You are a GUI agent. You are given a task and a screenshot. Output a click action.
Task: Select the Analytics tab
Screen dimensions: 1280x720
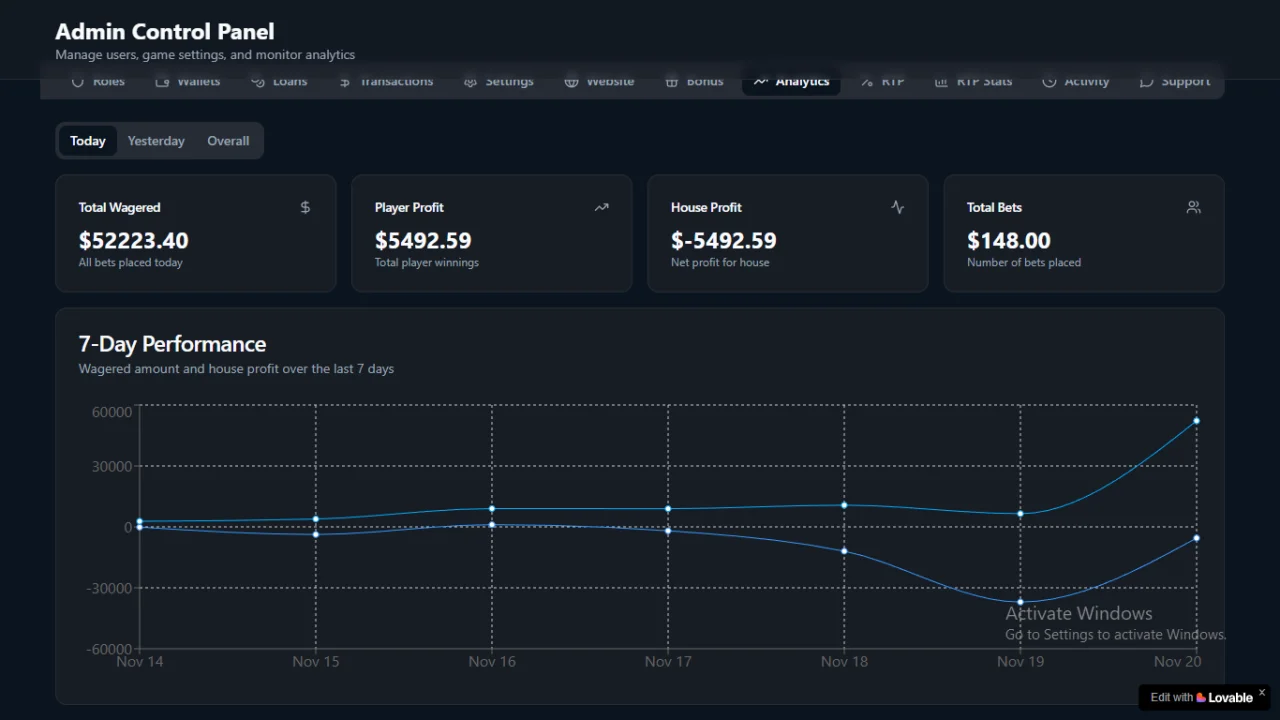(x=791, y=82)
